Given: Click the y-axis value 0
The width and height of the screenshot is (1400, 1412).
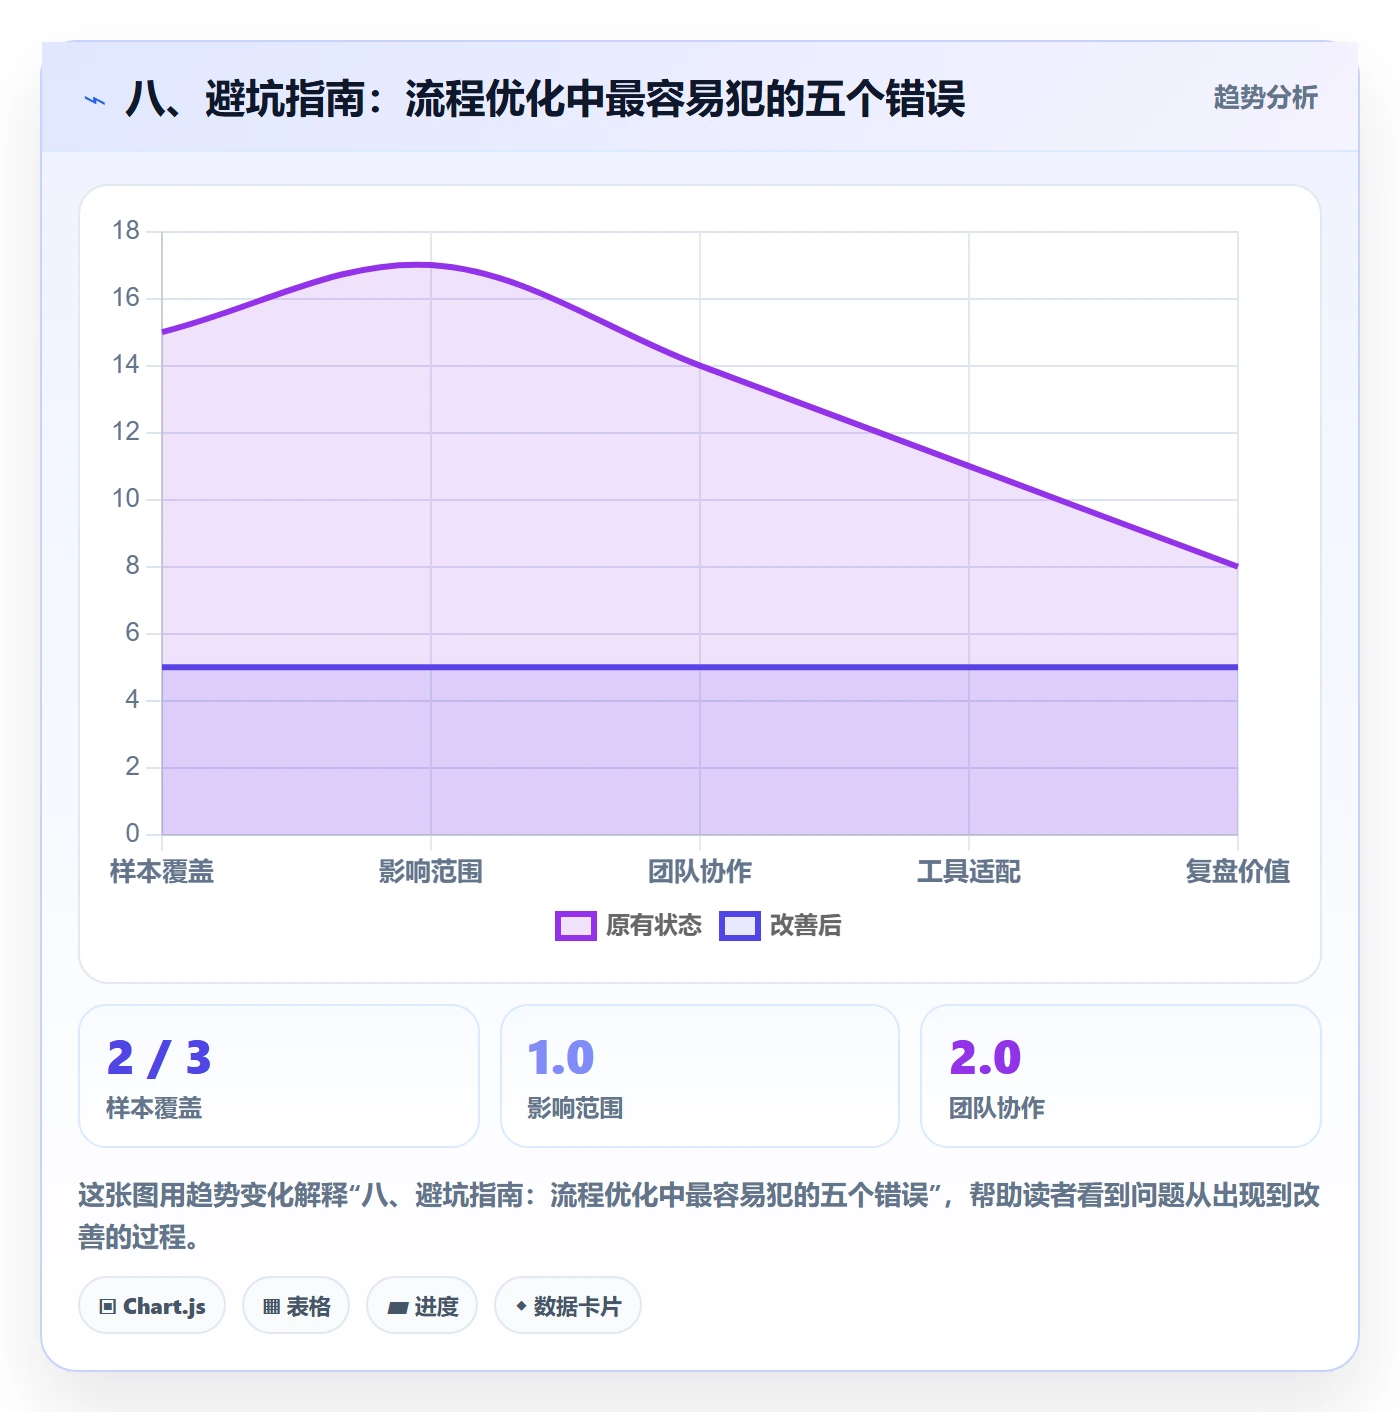Looking at the screenshot, I should point(132,834).
